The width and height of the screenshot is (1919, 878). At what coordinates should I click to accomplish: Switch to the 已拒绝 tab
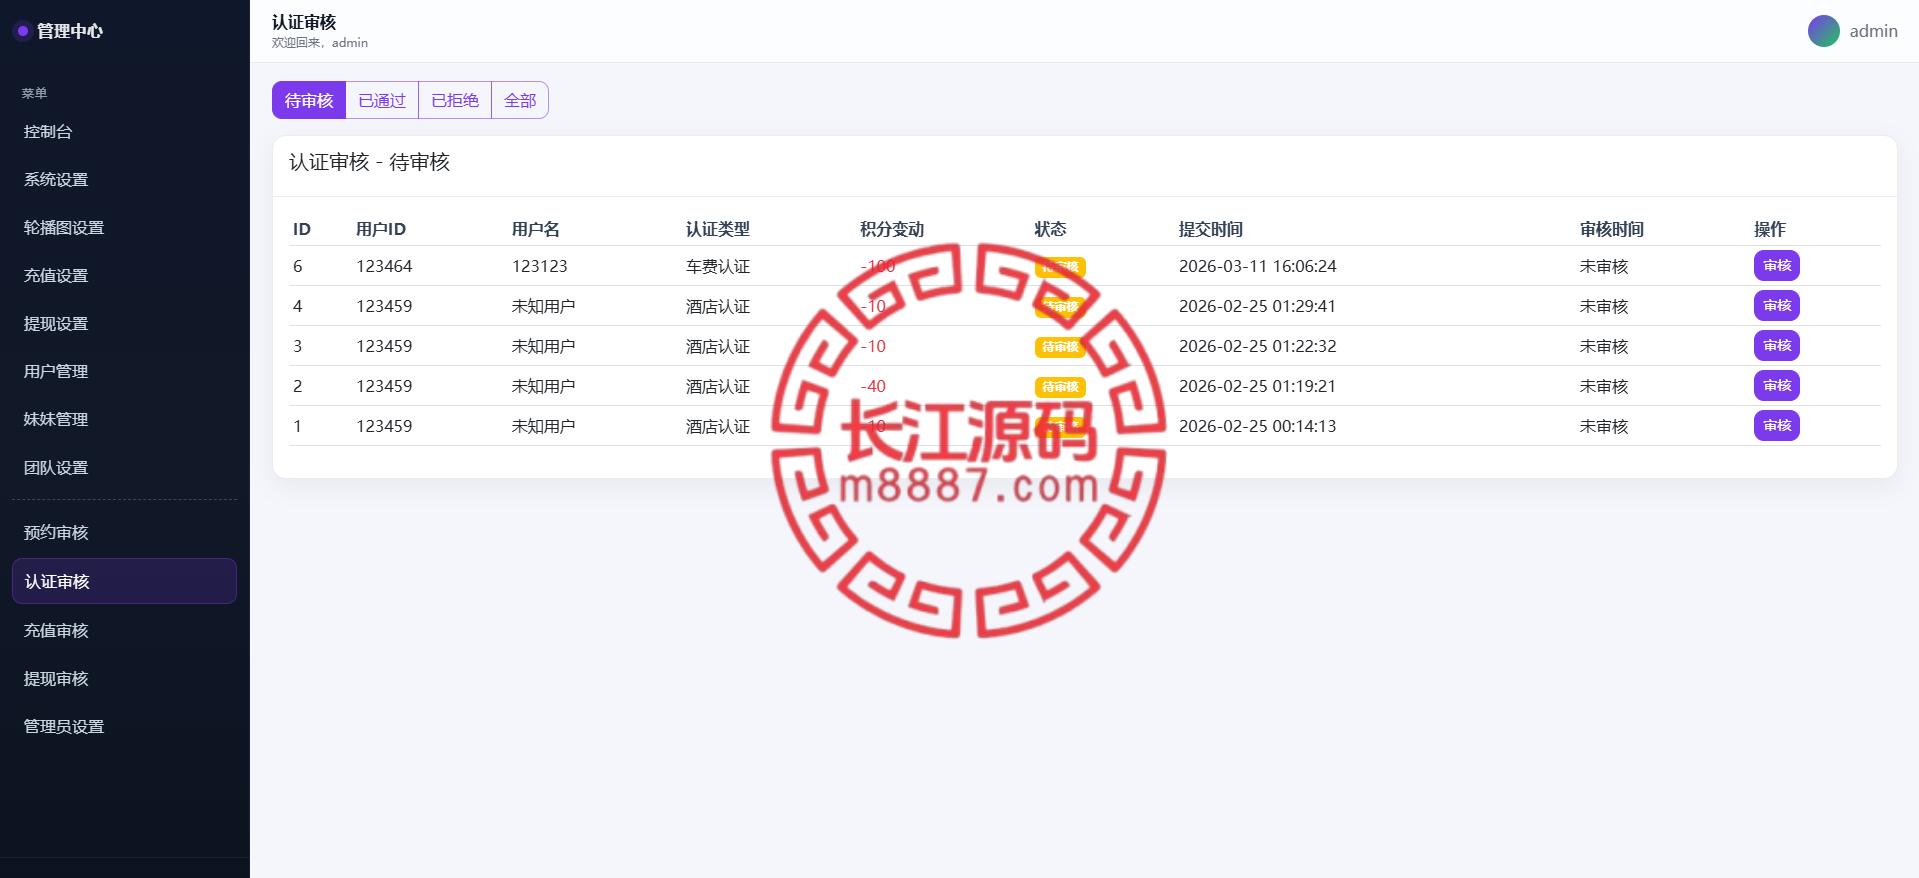point(455,100)
